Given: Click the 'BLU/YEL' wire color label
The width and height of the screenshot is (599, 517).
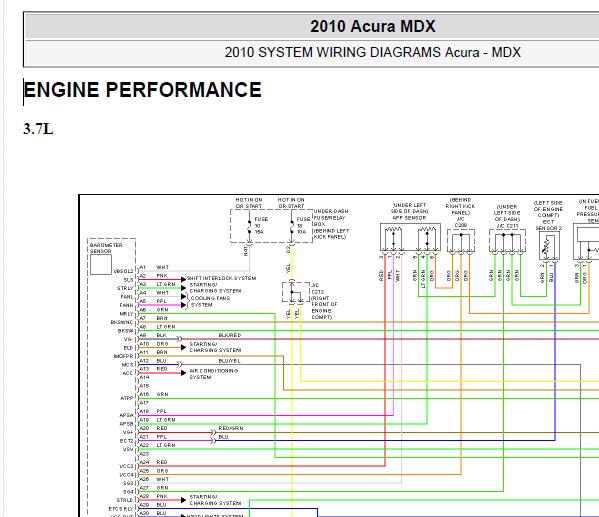Looking at the screenshot, I should coord(230,361).
